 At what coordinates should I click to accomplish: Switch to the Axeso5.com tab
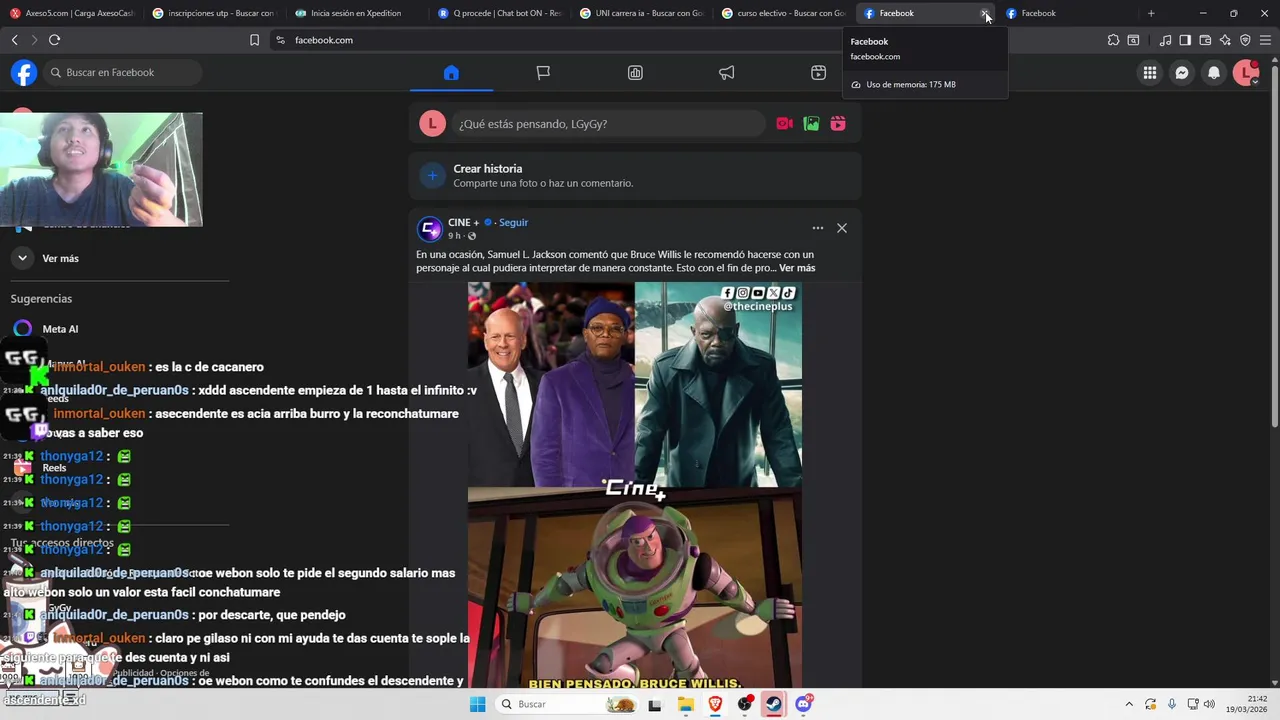[71, 13]
